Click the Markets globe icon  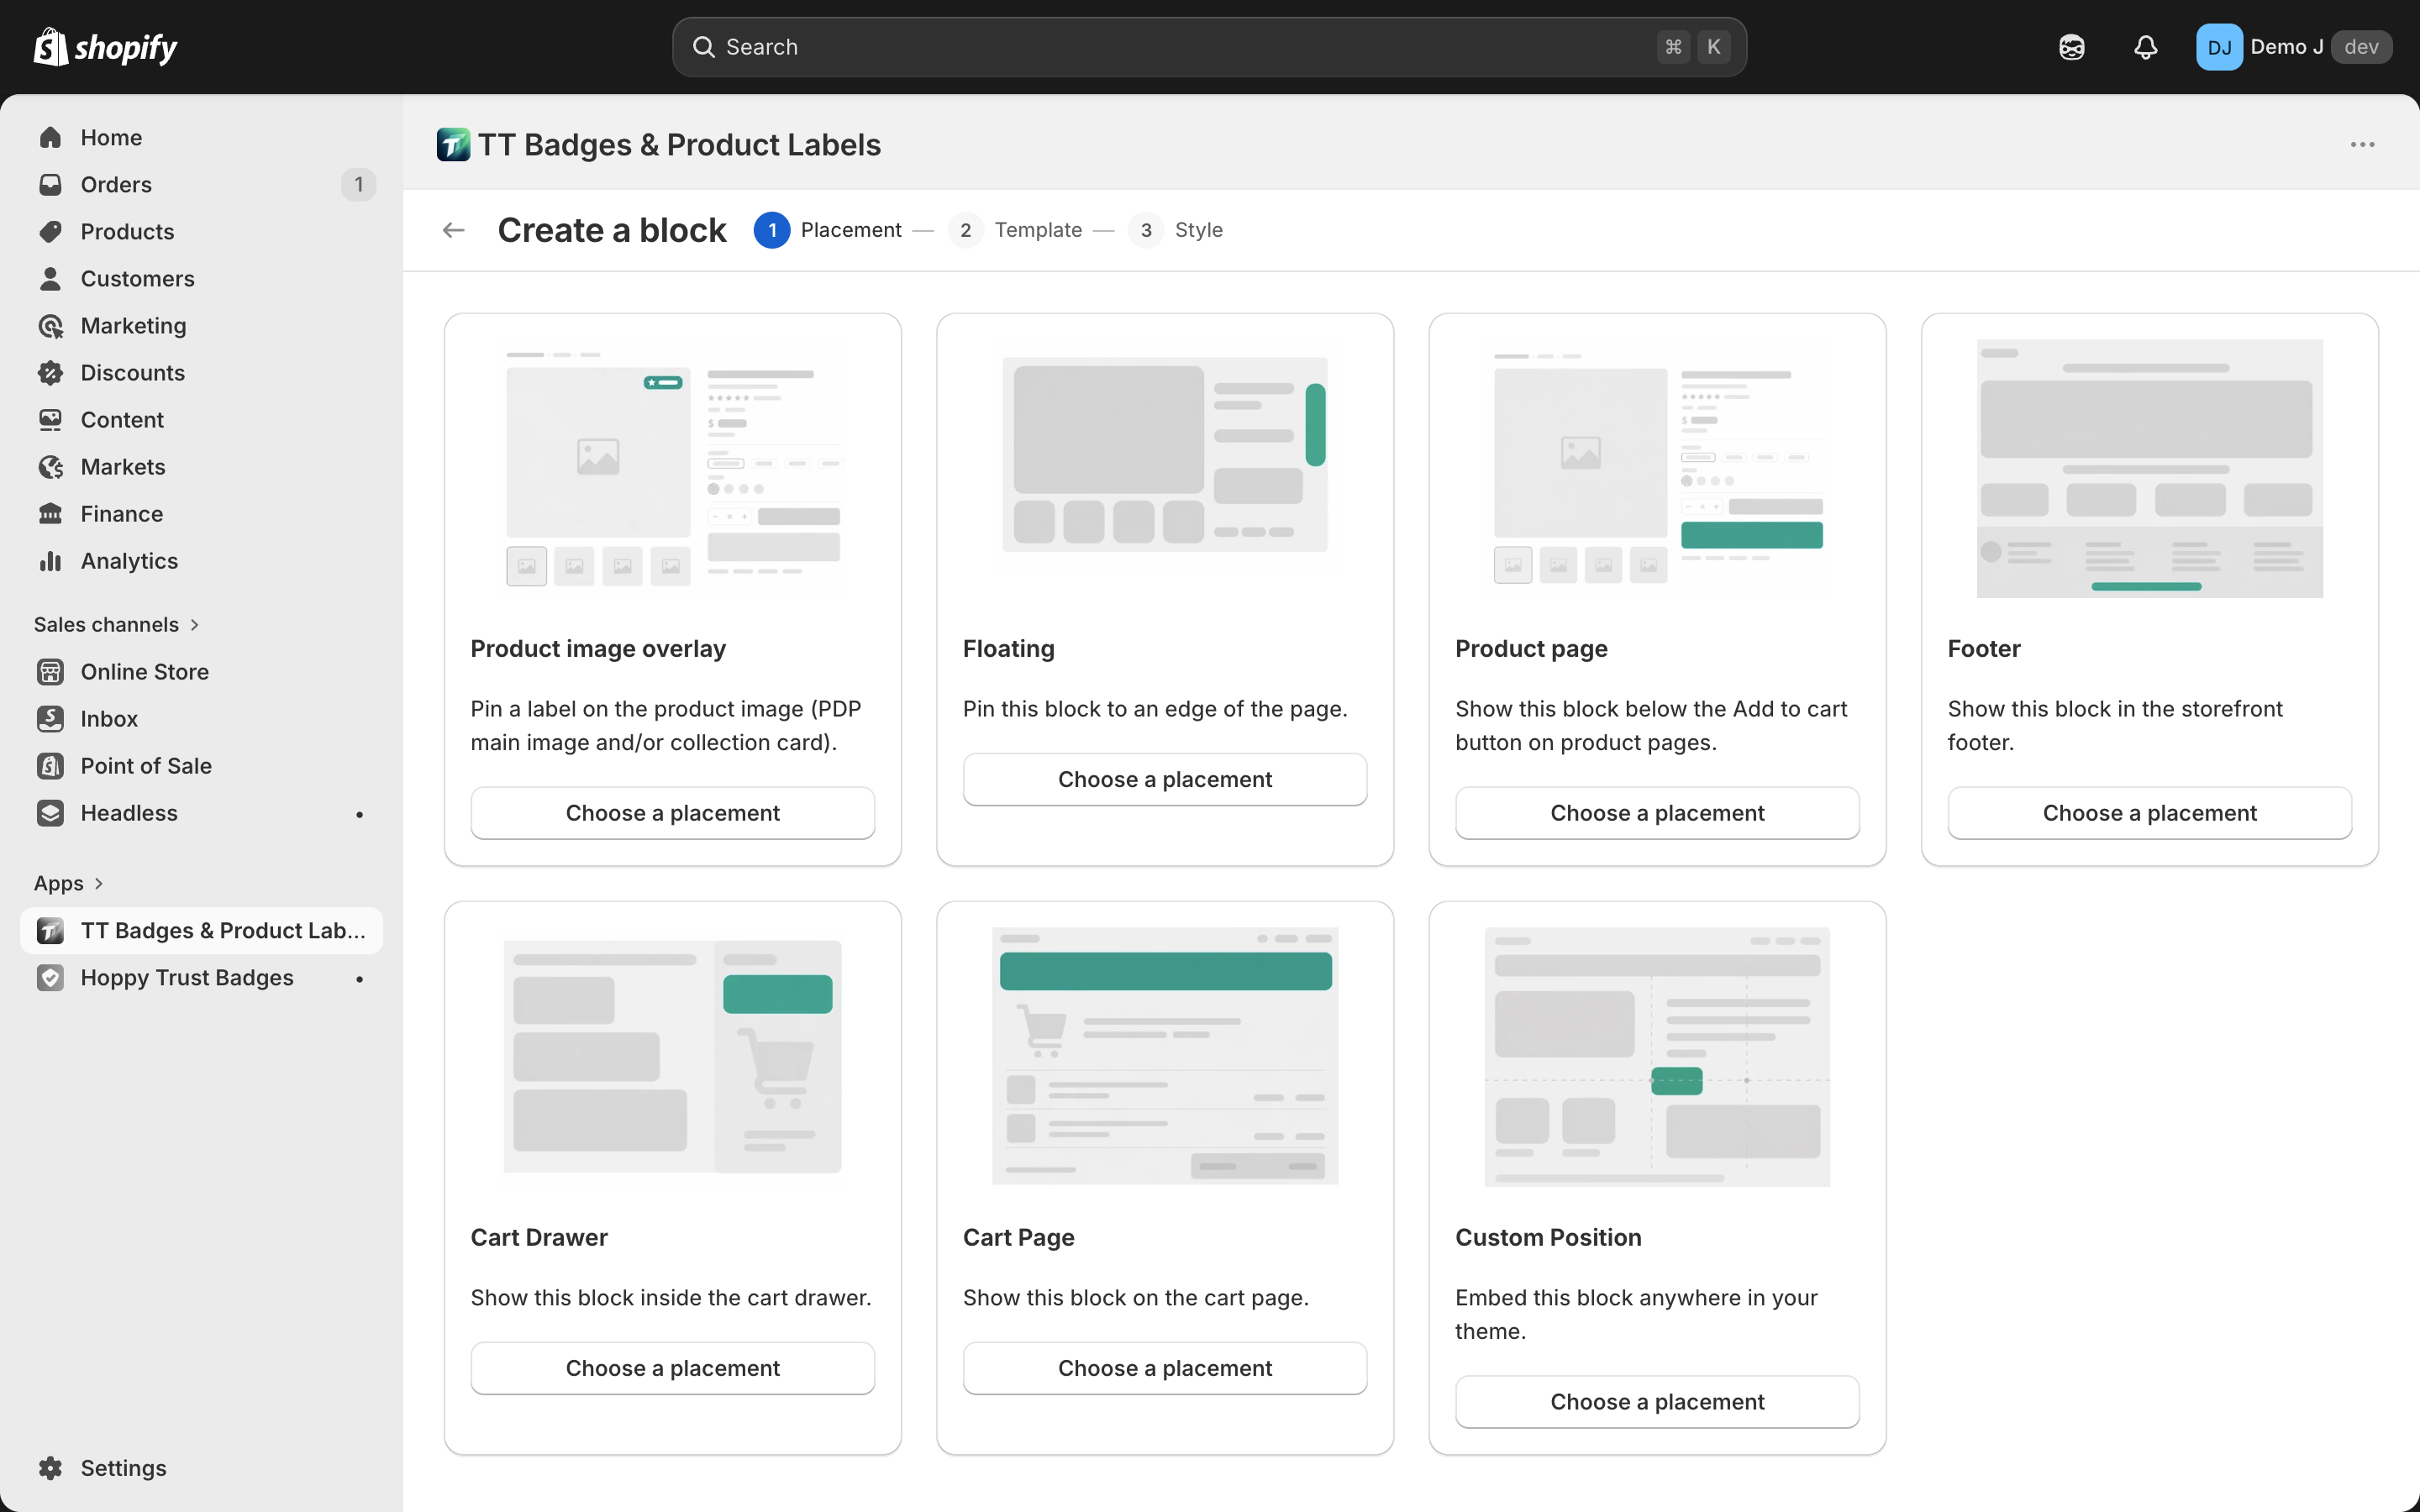(x=50, y=466)
